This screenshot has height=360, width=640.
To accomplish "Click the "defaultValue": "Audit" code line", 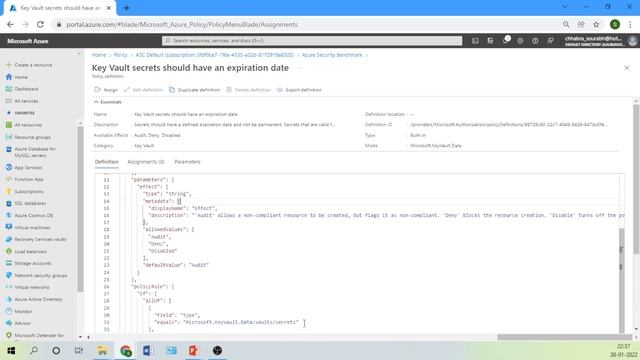I will [x=176, y=265].
